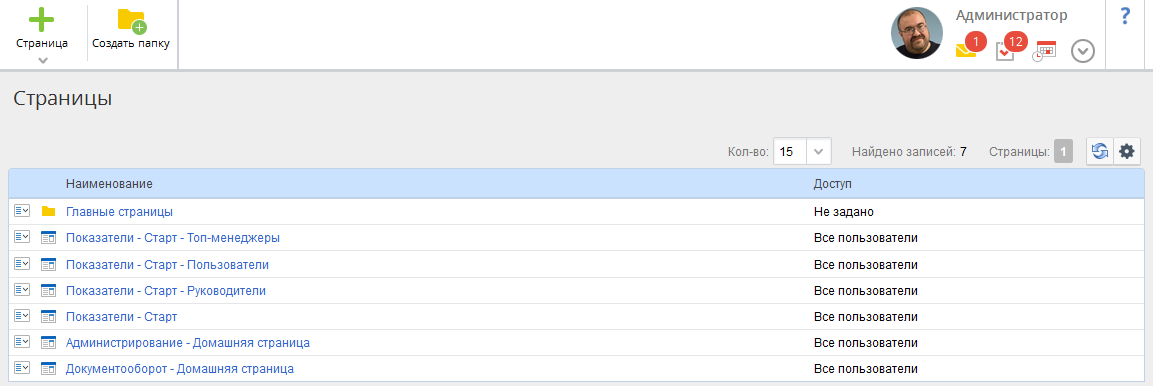The height and width of the screenshot is (386, 1153).
Task: Click the green plus Страница icon
Action: tap(42, 20)
